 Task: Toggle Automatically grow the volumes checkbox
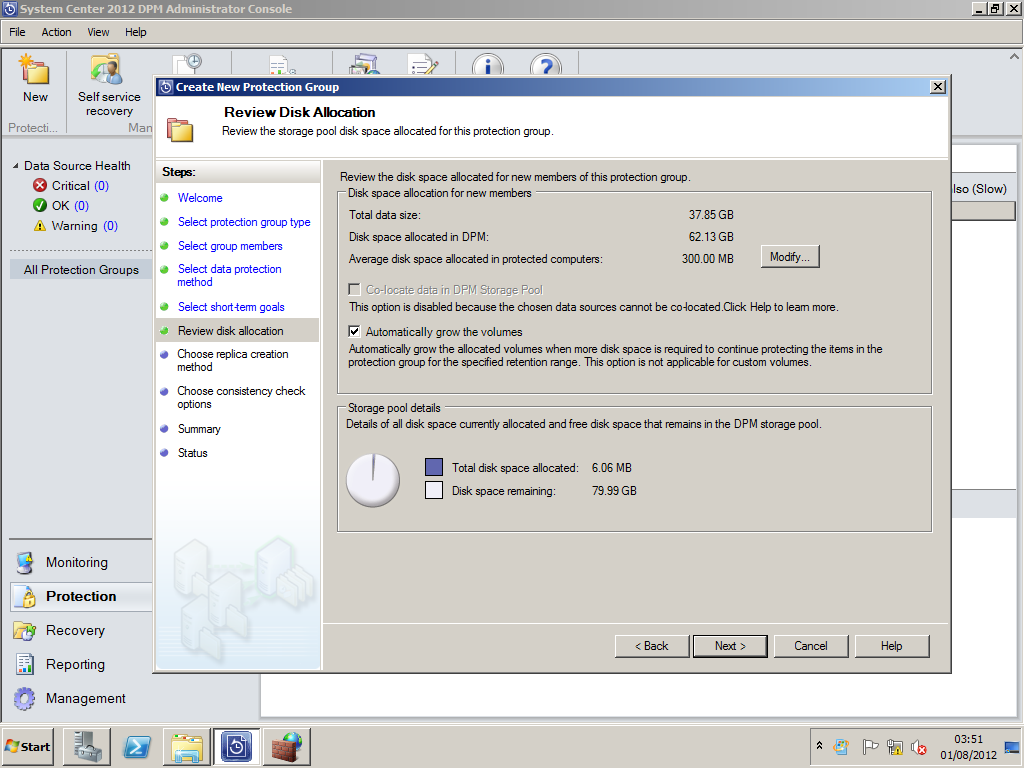[x=355, y=331]
